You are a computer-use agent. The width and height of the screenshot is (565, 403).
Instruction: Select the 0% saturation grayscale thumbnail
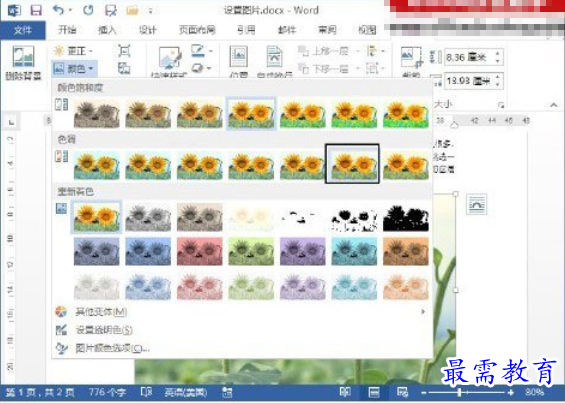(x=97, y=114)
